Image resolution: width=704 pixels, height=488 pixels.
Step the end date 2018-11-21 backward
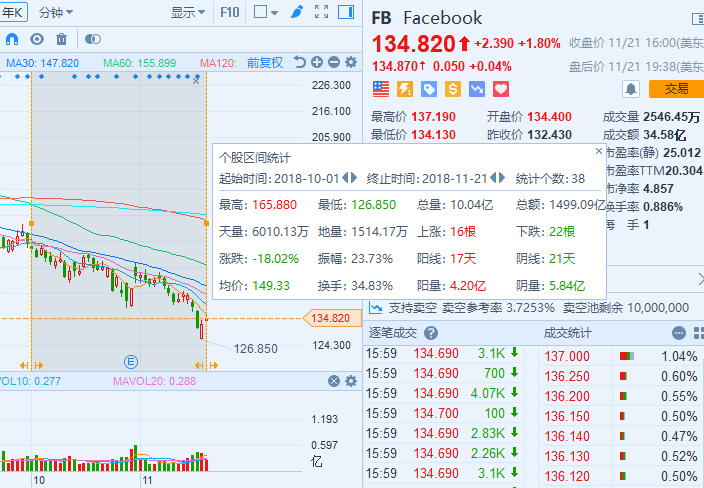click(493, 178)
